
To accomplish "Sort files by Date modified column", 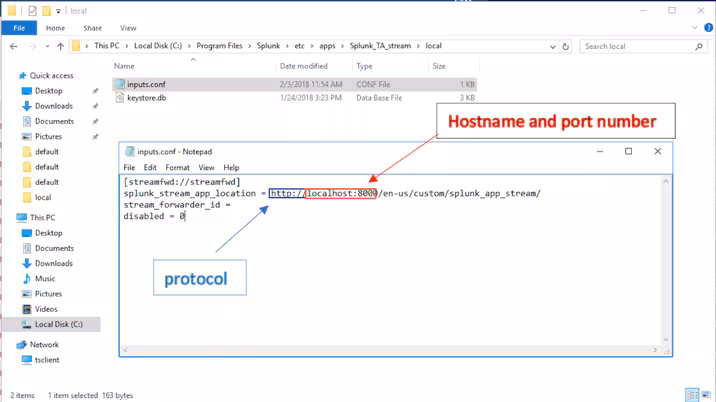I will click(x=303, y=66).
